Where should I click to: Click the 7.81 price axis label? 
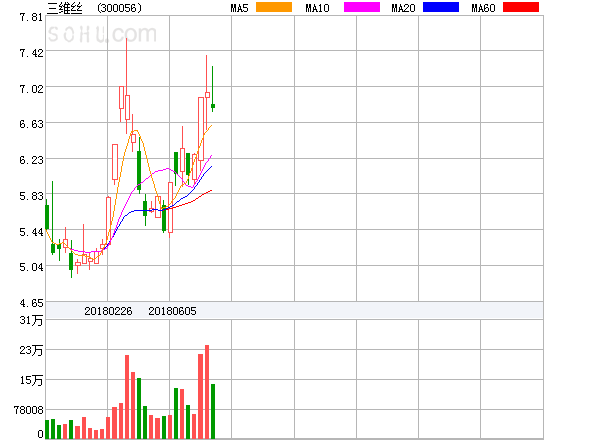coord(31,17)
